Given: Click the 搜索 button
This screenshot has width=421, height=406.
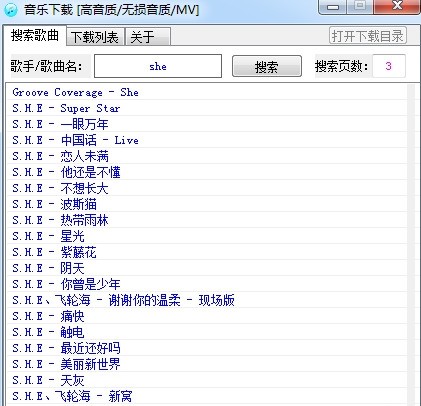Looking at the screenshot, I should pyautogui.click(x=267, y=66).
